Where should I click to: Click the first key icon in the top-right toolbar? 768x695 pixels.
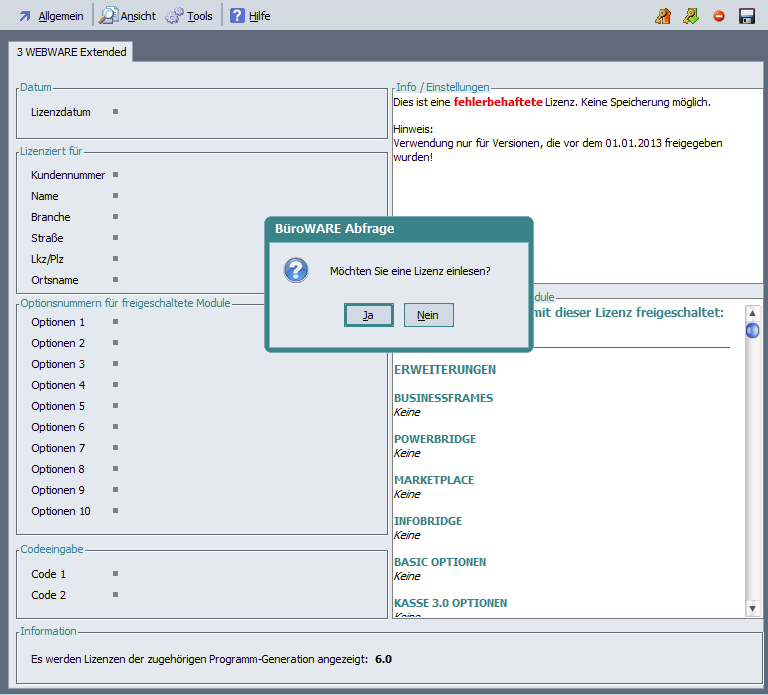click(x=663, y=16)
